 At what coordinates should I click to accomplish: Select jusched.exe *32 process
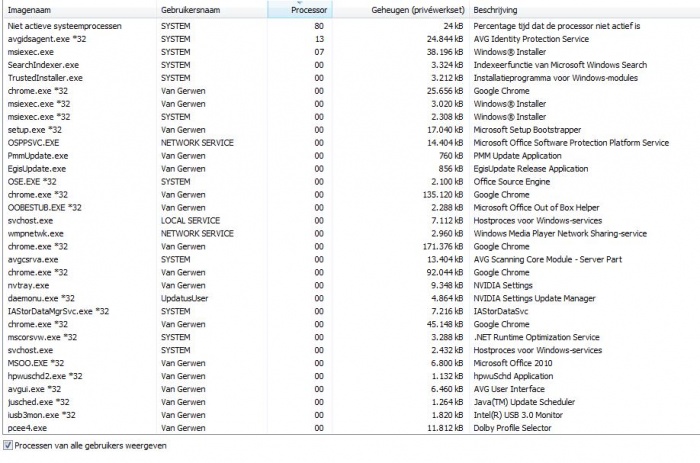[352, 401]
